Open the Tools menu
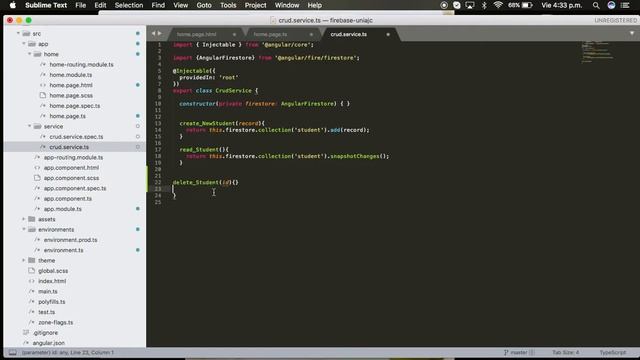This screenshot has width=640, height=360. click(x=228, y=5)
